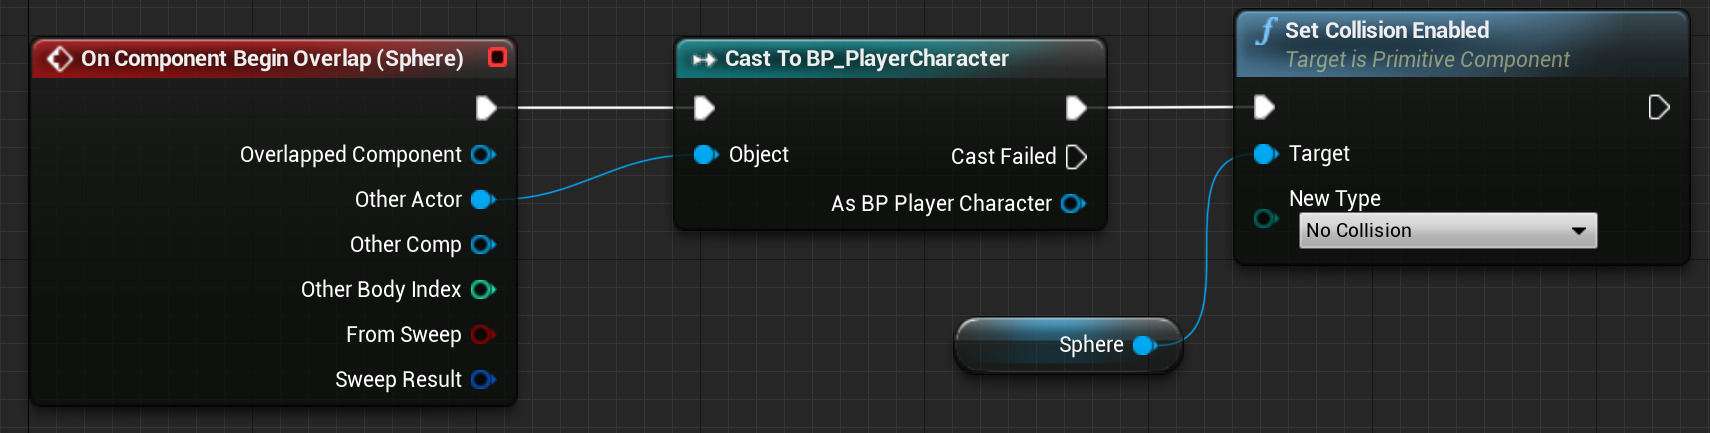1710x433 pixels.
Task: Click the Sphere variable output pin
Action: click(1144, 346)
